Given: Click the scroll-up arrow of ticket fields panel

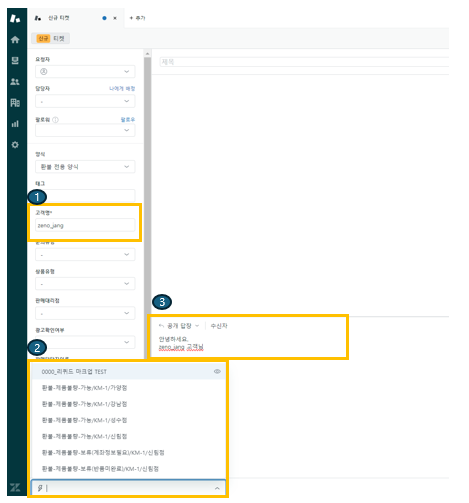Looking at the screenshot, I should [147, 53].
